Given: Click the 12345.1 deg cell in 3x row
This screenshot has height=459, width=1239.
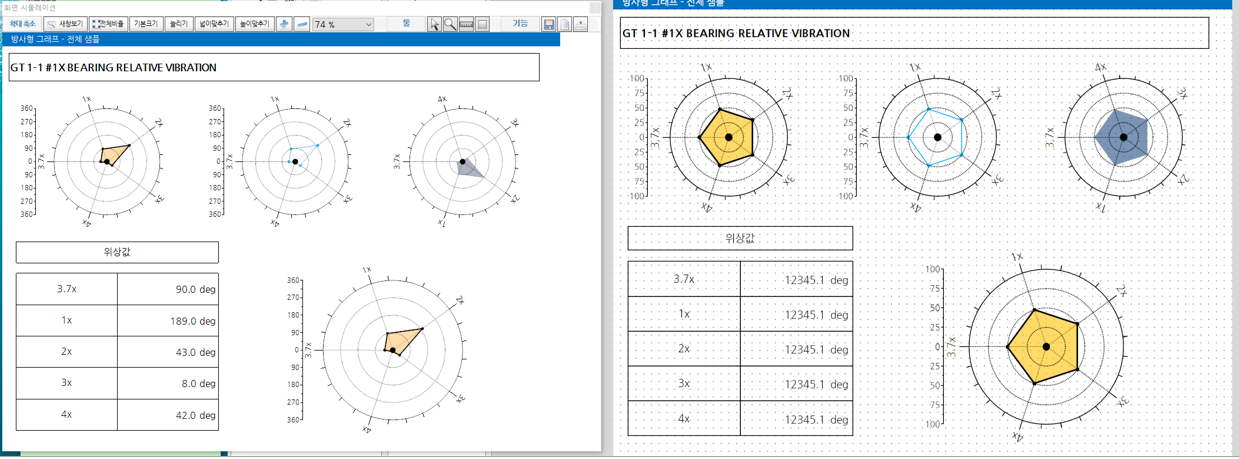Looking at the screenshot, I should click(797, 384).
